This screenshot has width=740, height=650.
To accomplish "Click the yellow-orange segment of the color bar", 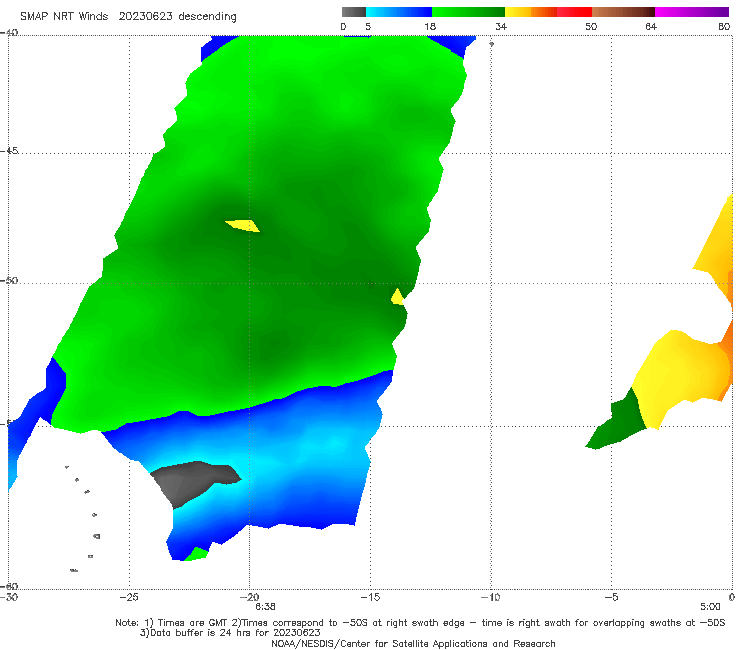I will coord(531,12).
